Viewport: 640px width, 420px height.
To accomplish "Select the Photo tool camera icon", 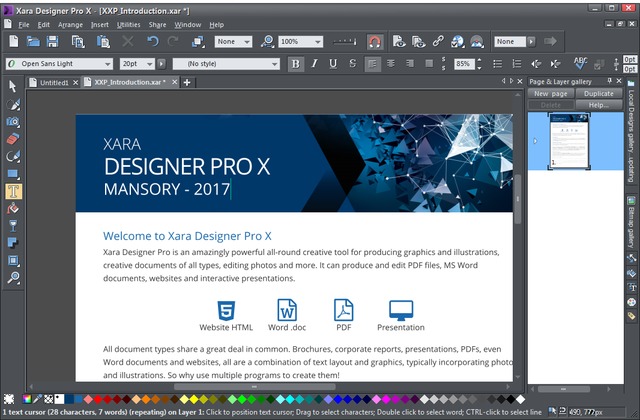I will click(13, 122).
